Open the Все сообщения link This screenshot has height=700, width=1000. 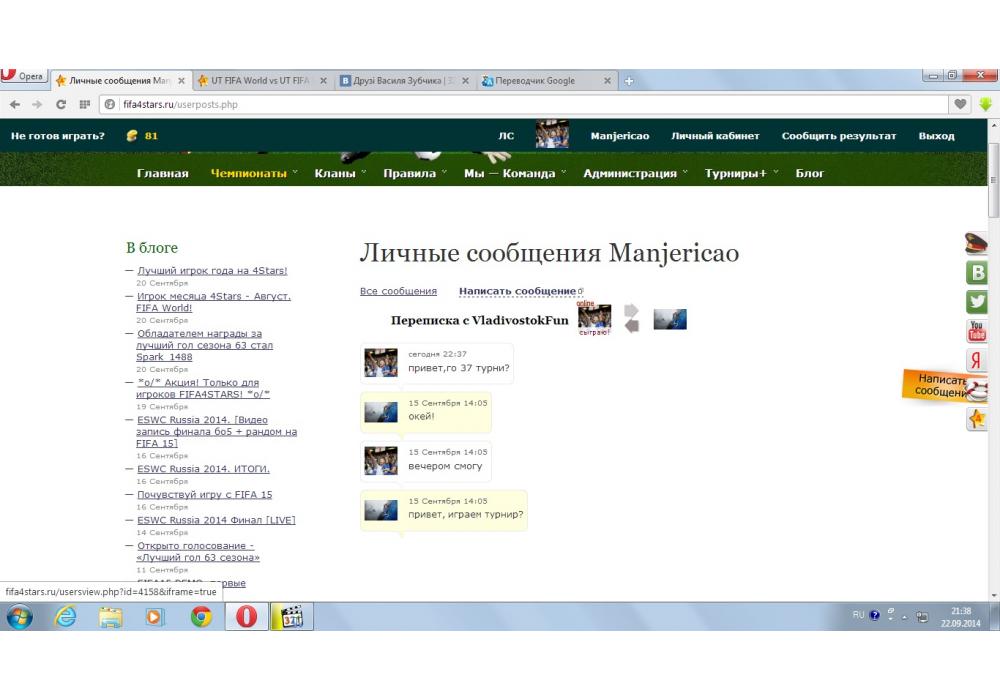point(398,291)
